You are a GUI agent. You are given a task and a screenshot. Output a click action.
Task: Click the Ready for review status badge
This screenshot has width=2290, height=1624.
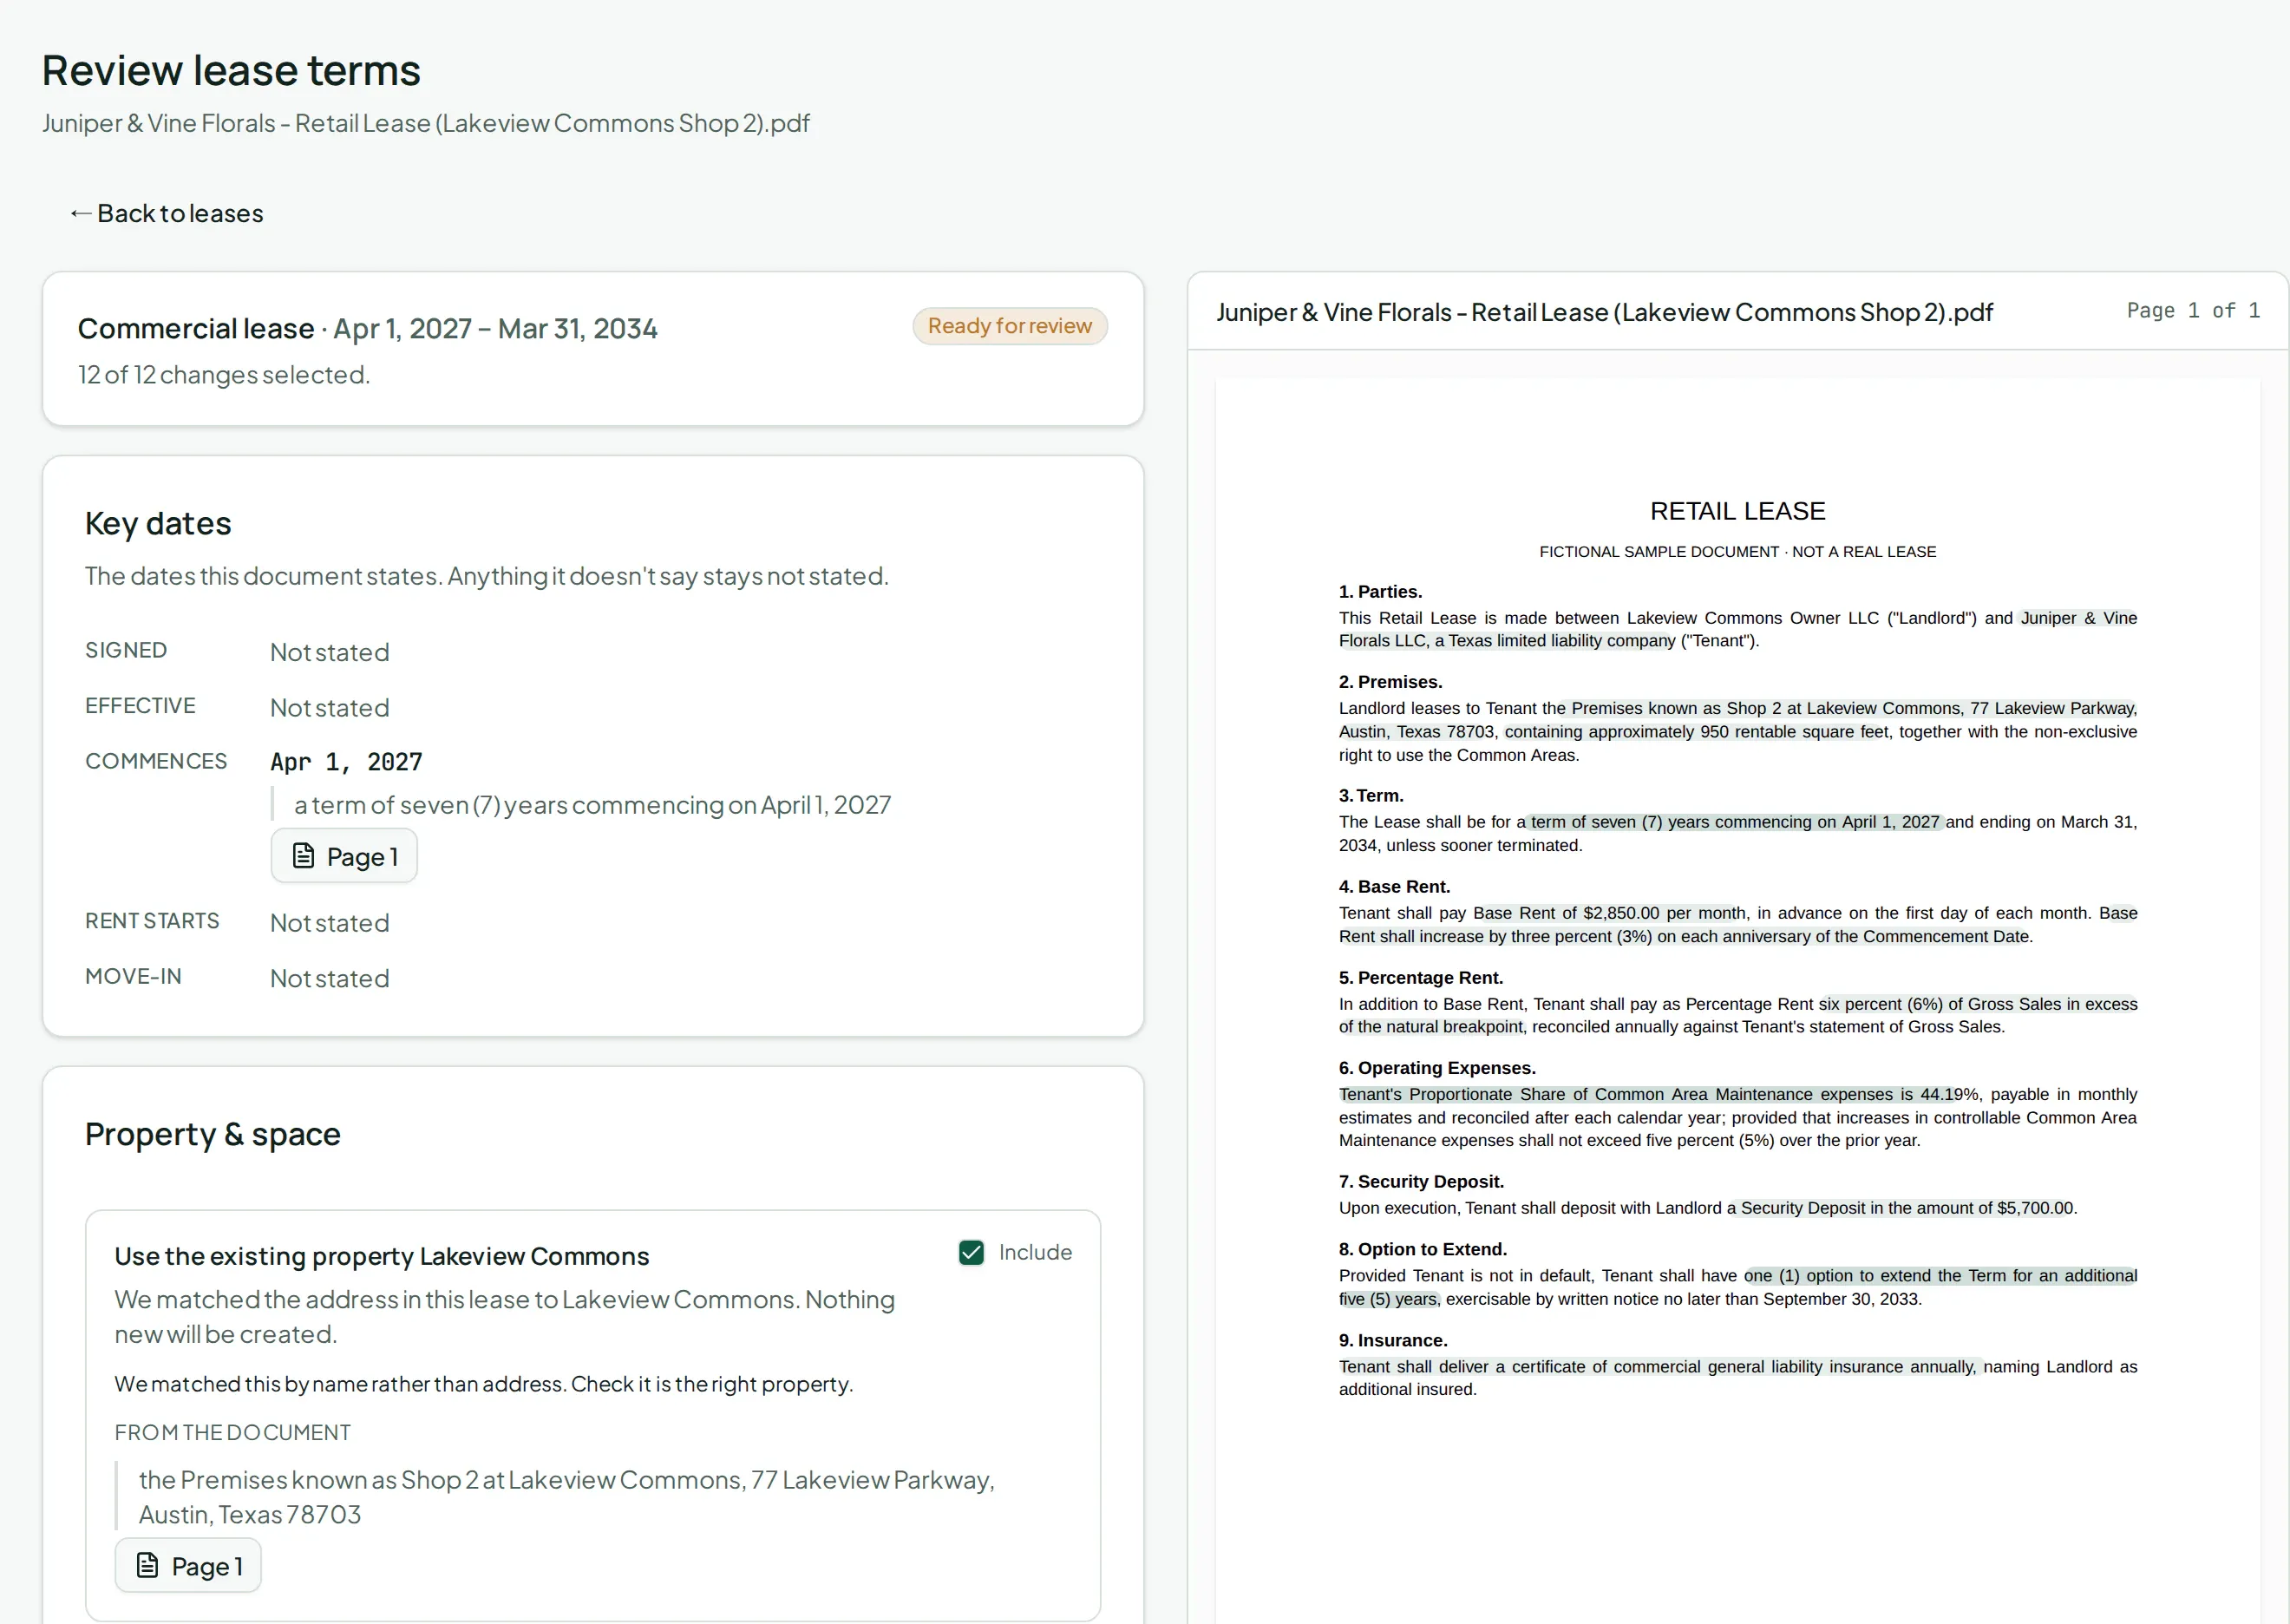point(1010,326)
